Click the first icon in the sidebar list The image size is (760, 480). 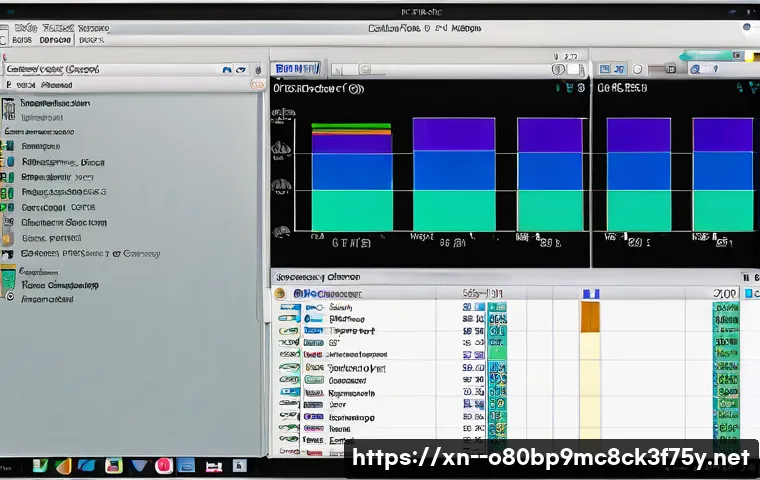9,104
